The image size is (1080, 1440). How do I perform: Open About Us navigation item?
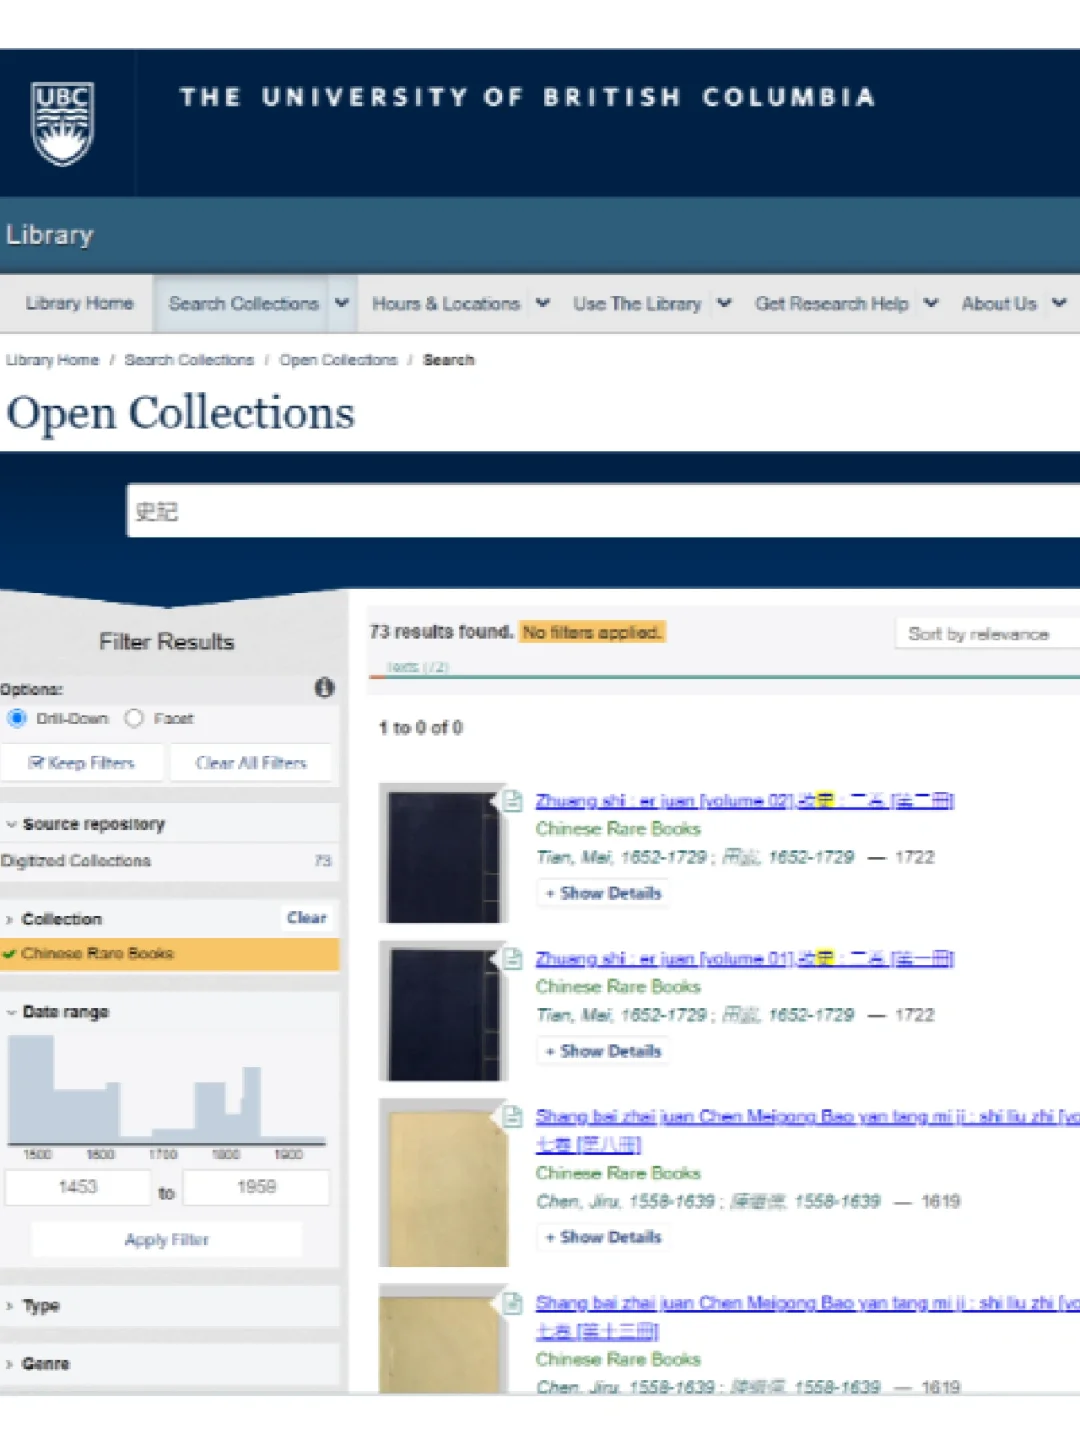[x=999, y=303]
